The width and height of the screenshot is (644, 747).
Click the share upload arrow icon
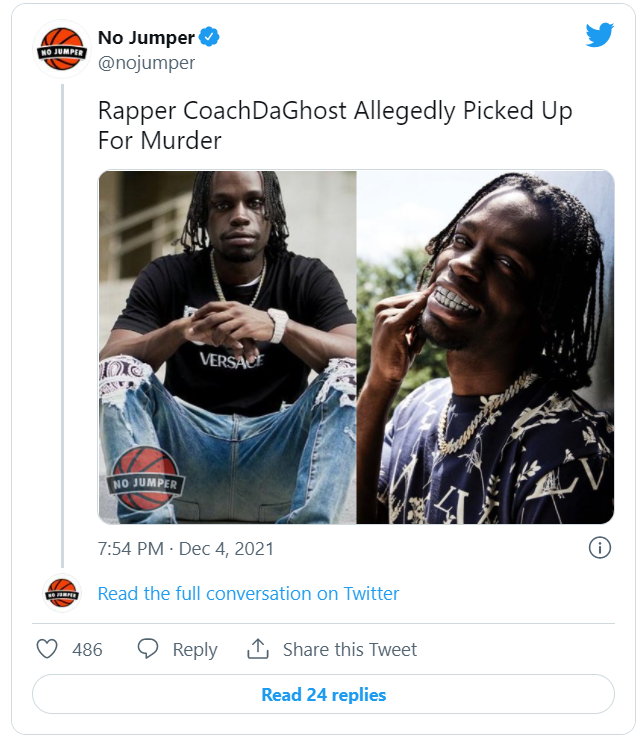coord(258,649)
